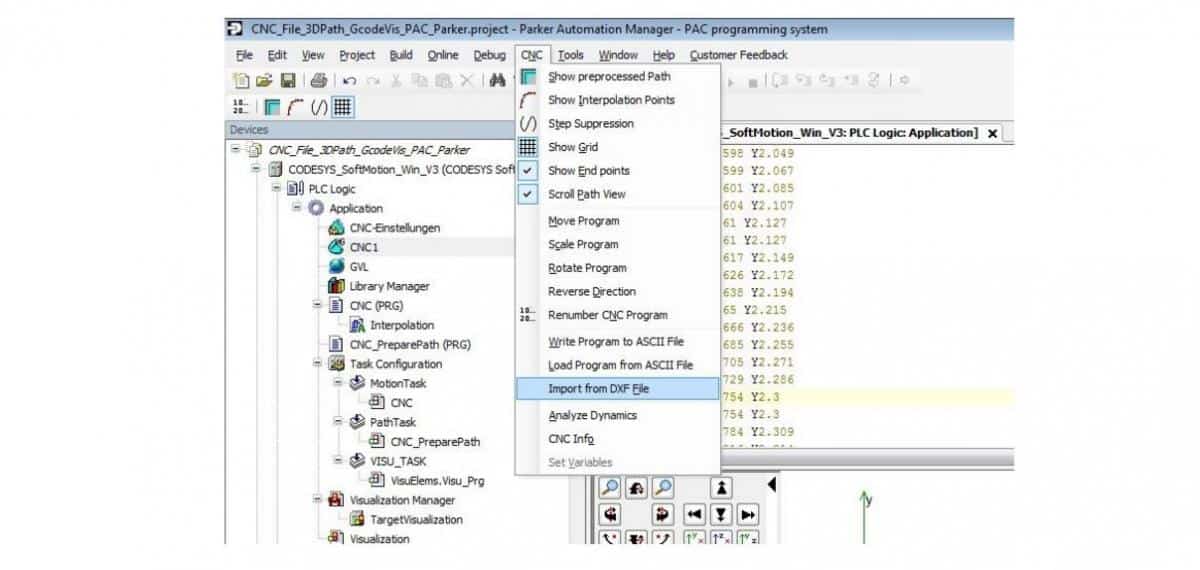
Task: Open the Project menu
Action: tap(357, 55)
